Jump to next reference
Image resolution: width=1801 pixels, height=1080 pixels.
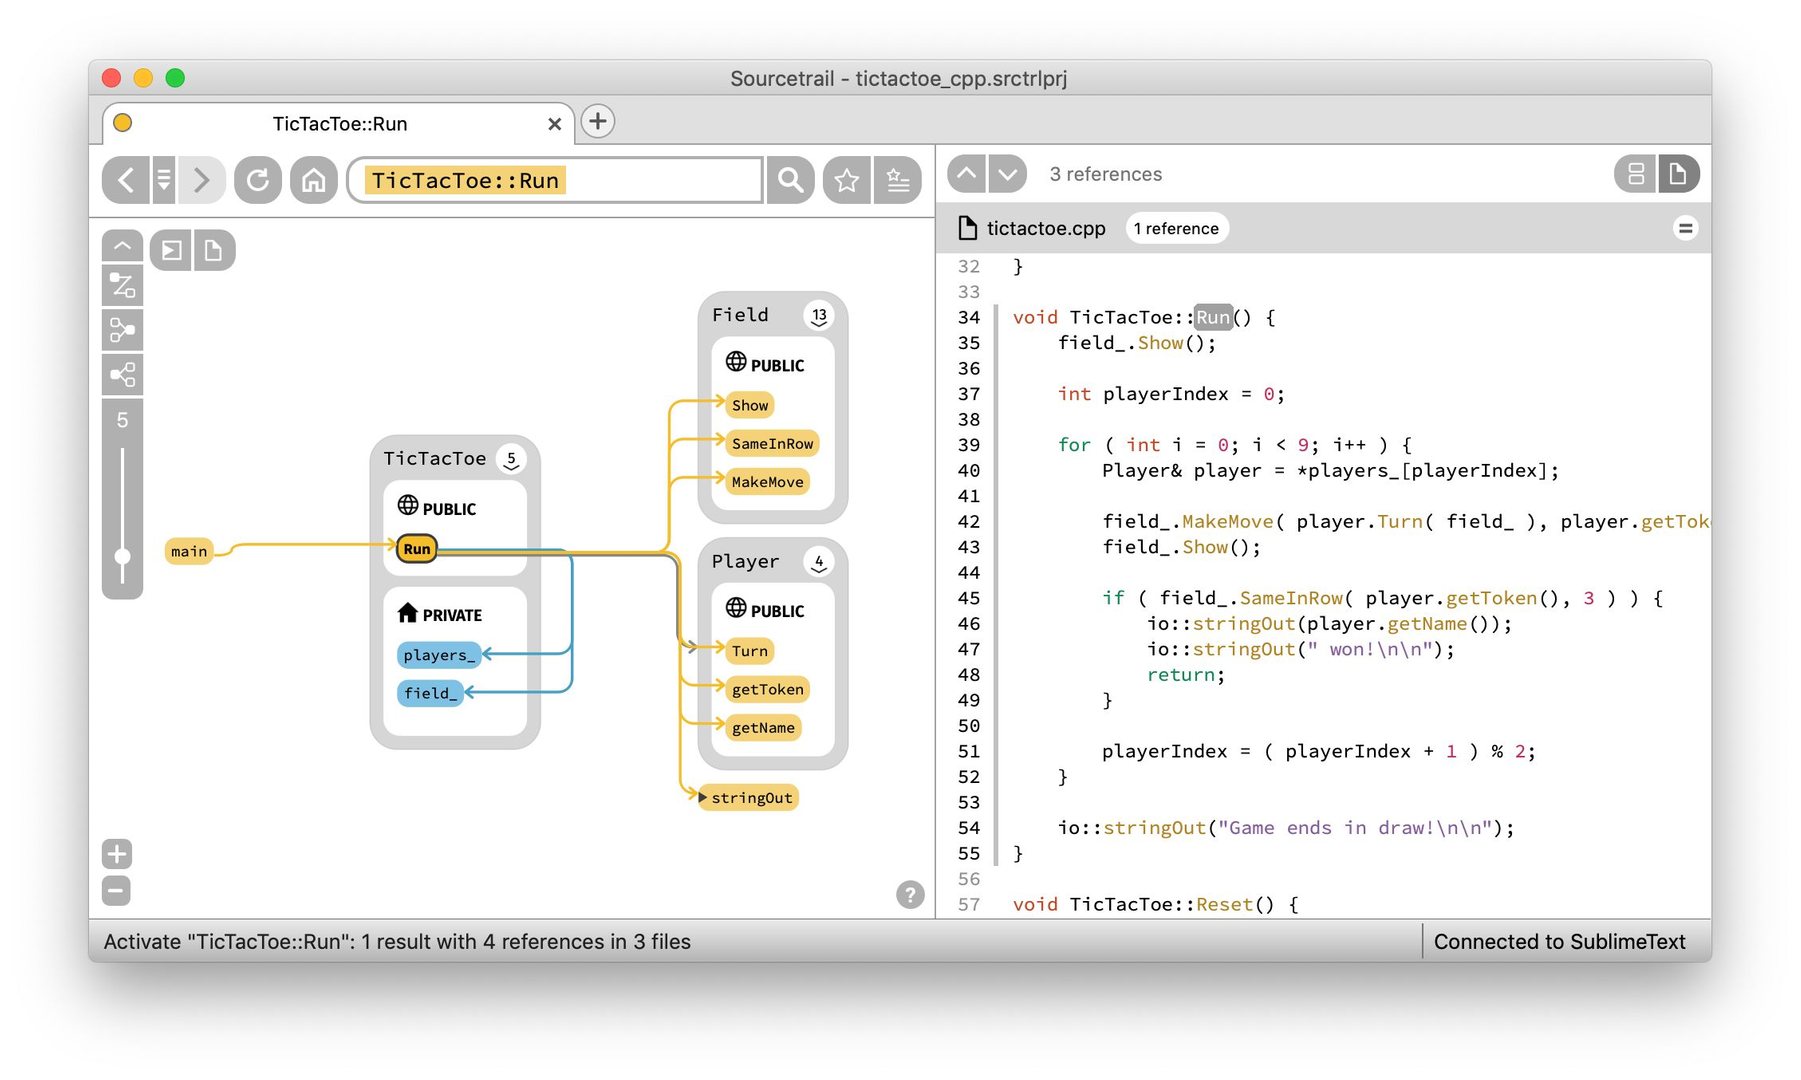click(1008, 174)
